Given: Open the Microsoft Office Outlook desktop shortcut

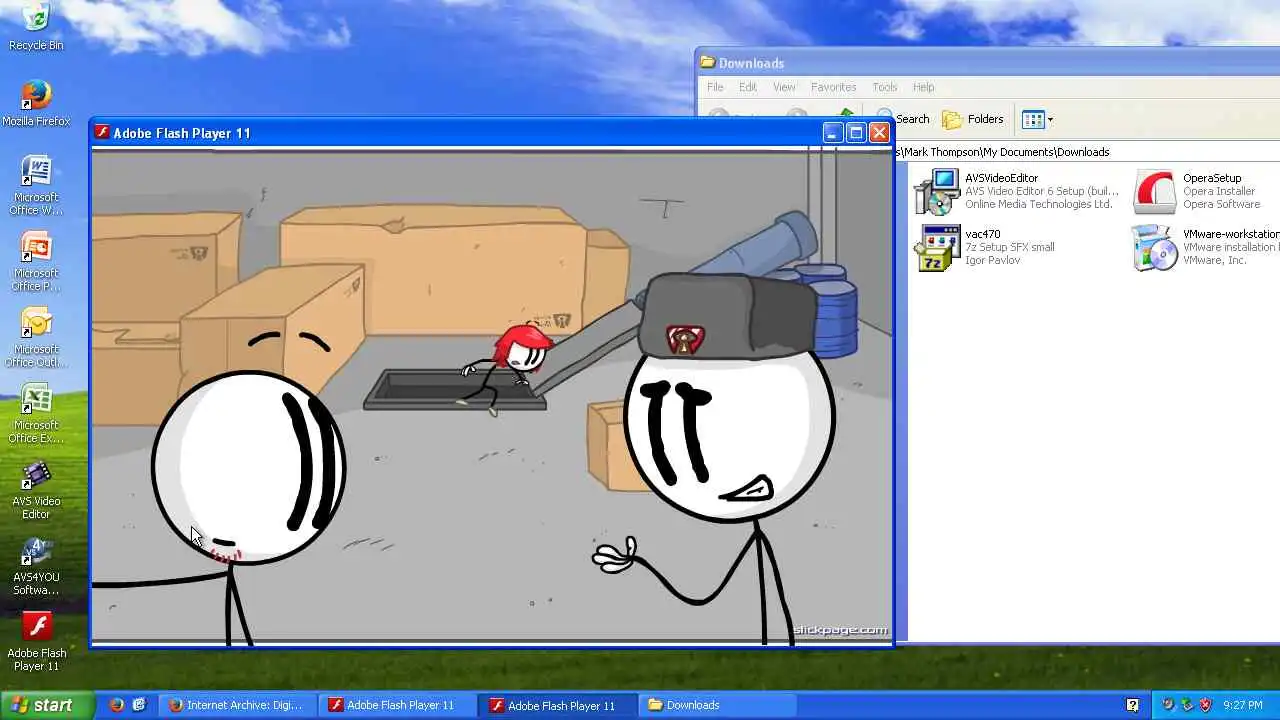Looking at the screenshot, I should pyautogui.click(x=36, y=338).
